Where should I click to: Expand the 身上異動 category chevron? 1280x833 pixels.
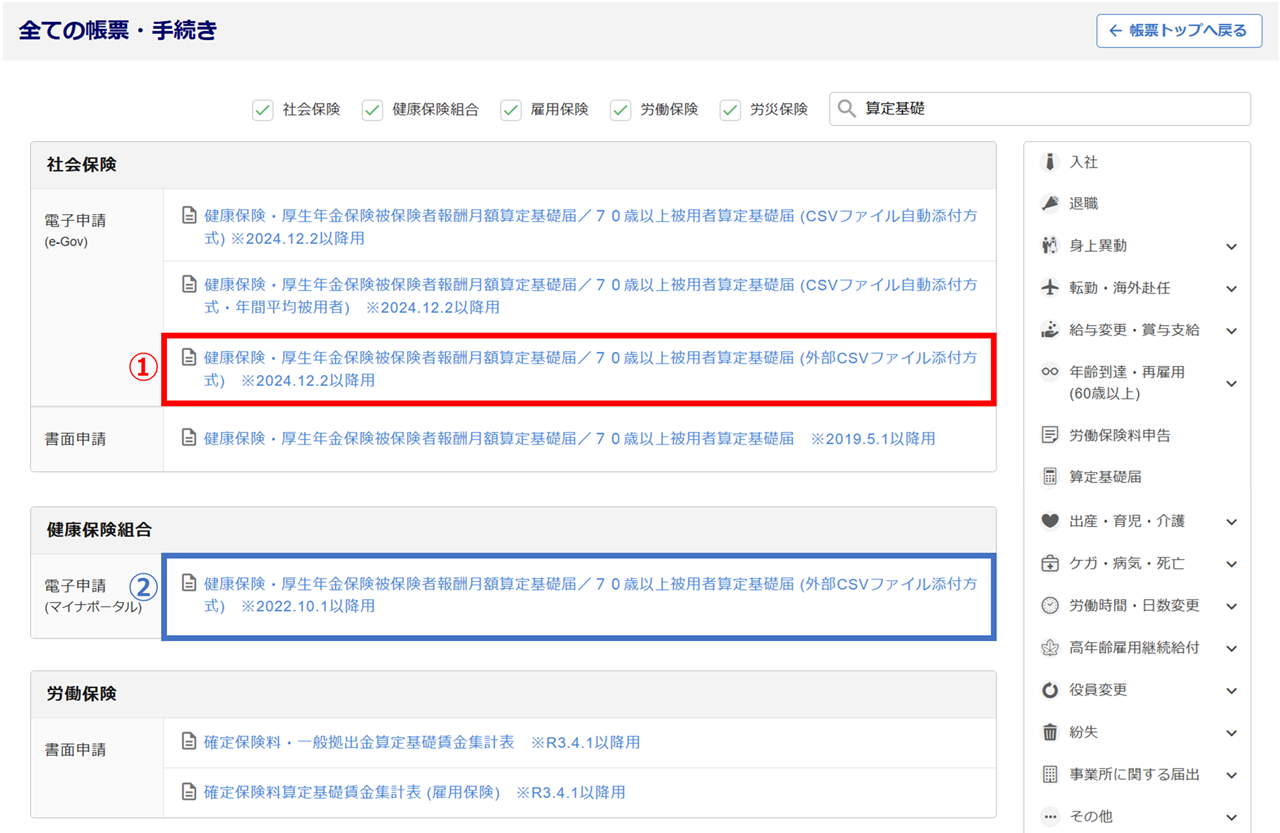coord(1231,247)
